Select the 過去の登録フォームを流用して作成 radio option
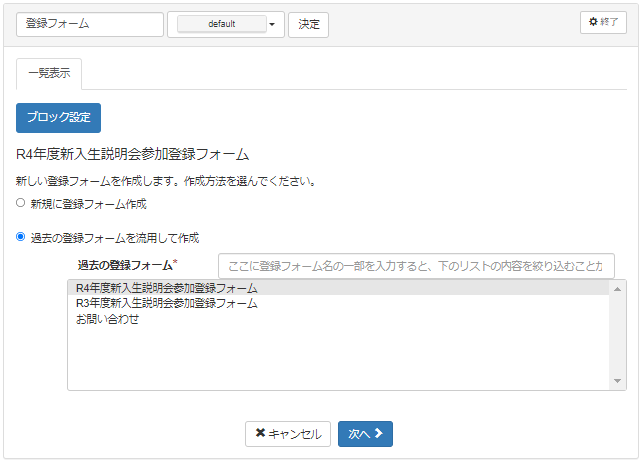Image resolution: width=644 pixels, height=465 pixels. tap(21, 238)
